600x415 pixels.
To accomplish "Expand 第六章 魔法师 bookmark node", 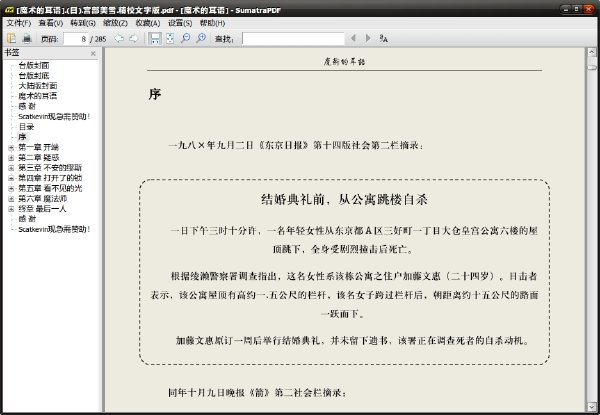I will pyautogui.click(x=11, y=199).
